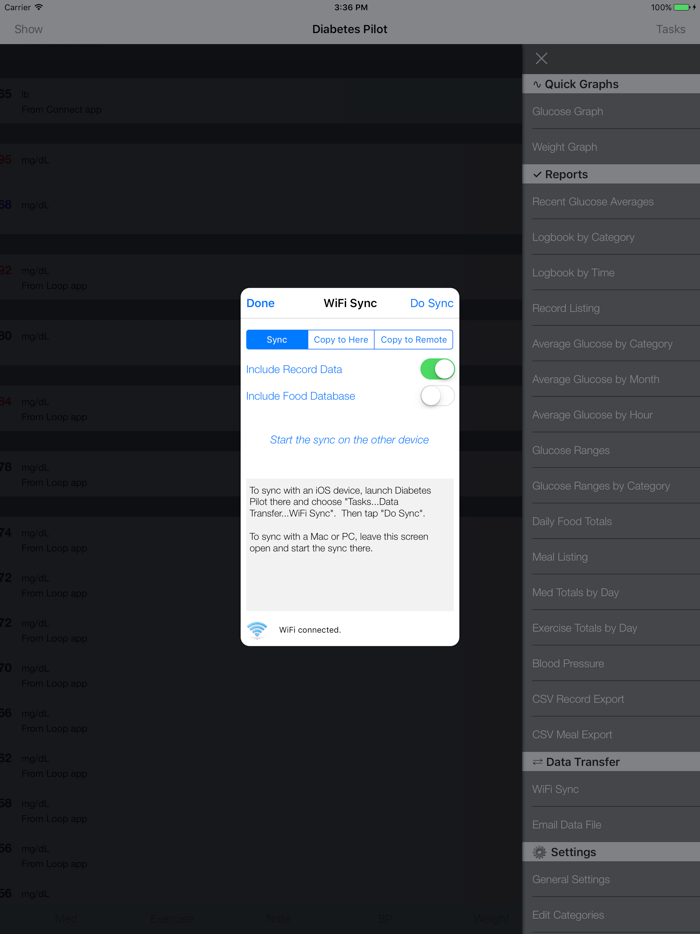Select CSV Meal Export
The image size is (700, 934).
point(611,734)
